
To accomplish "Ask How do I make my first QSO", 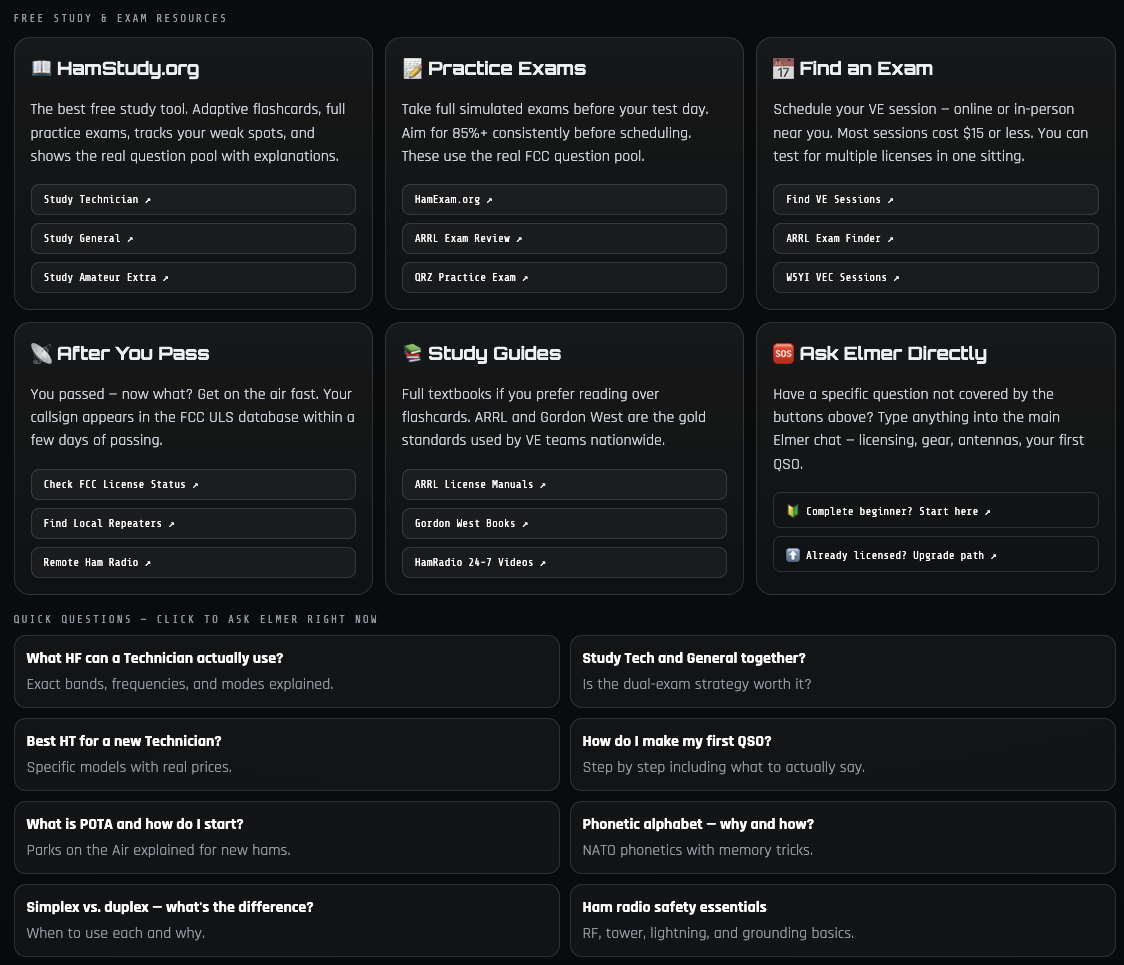I will pyautogui.click(x=842, y=754).
